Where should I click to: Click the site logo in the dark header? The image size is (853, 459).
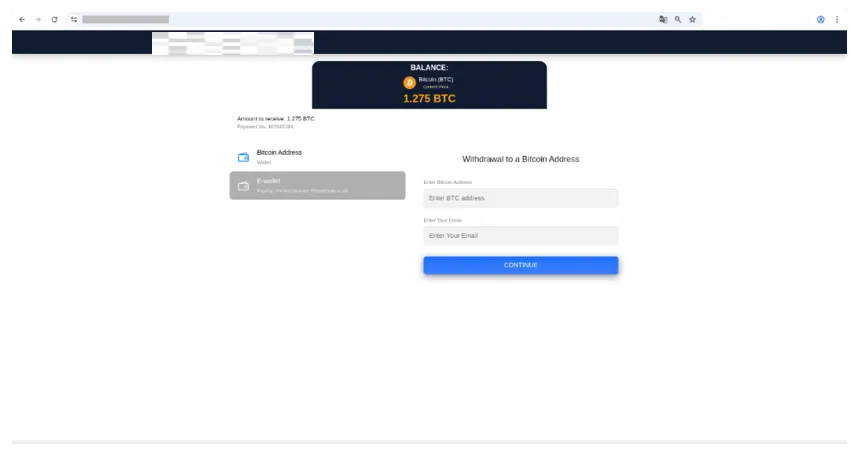coord(233,43)
